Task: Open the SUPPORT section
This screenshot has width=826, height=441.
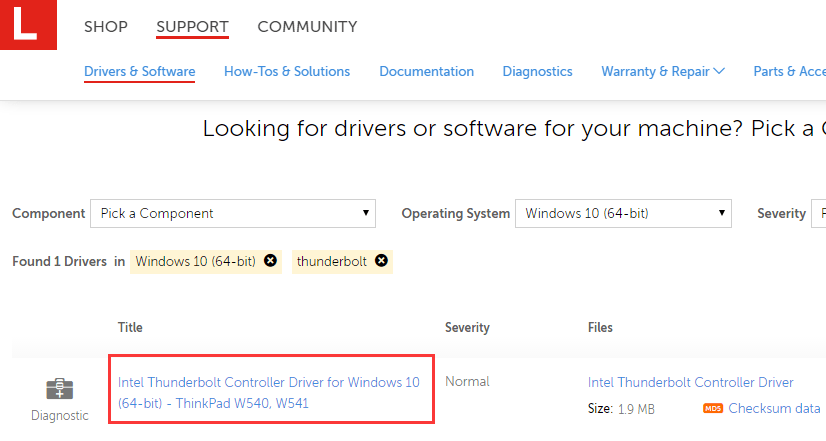Action: (x=192, y=27)
